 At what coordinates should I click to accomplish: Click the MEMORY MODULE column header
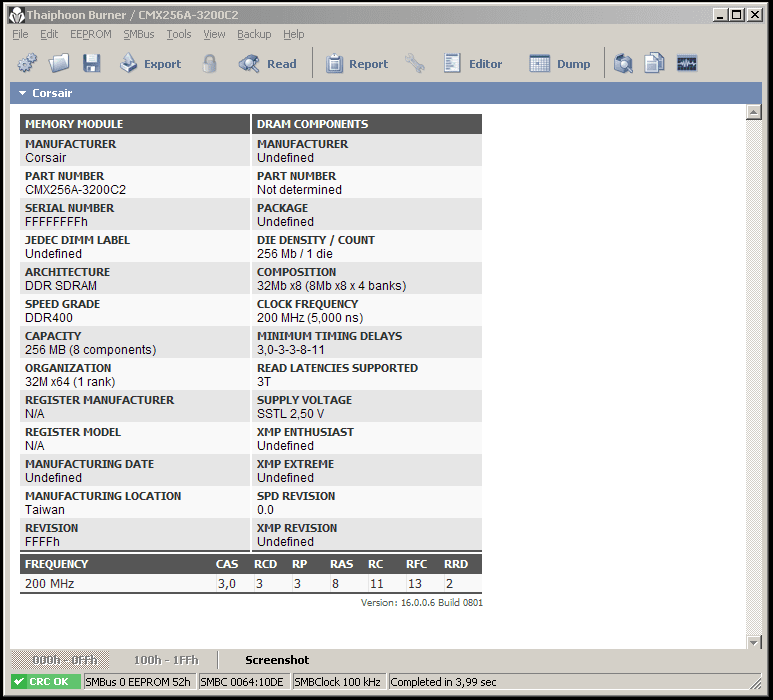[x=135, y=124]
